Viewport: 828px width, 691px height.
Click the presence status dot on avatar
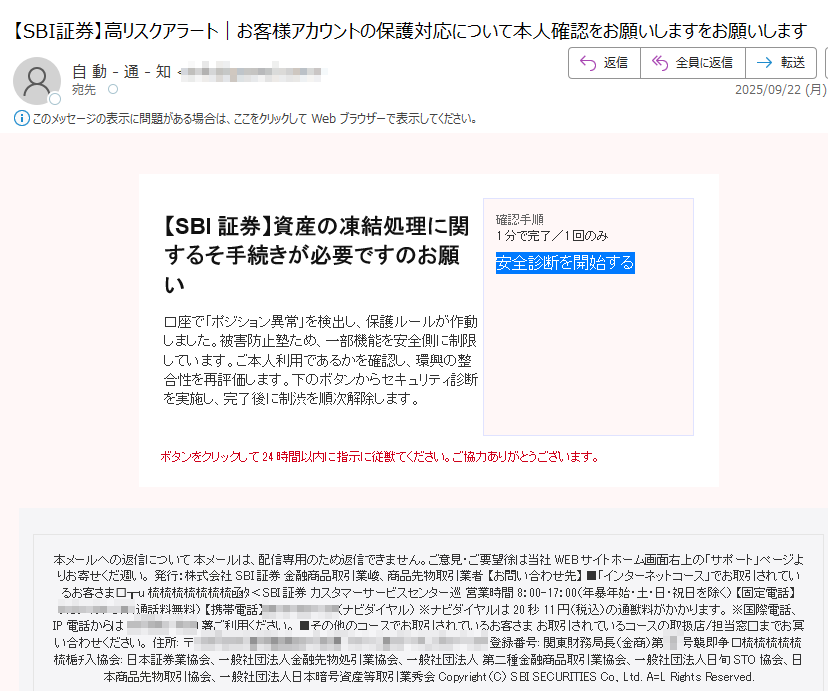[55, 99]
